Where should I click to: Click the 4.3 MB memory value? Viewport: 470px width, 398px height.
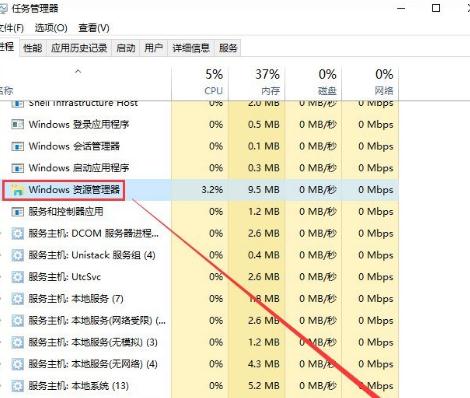point(263,364)
